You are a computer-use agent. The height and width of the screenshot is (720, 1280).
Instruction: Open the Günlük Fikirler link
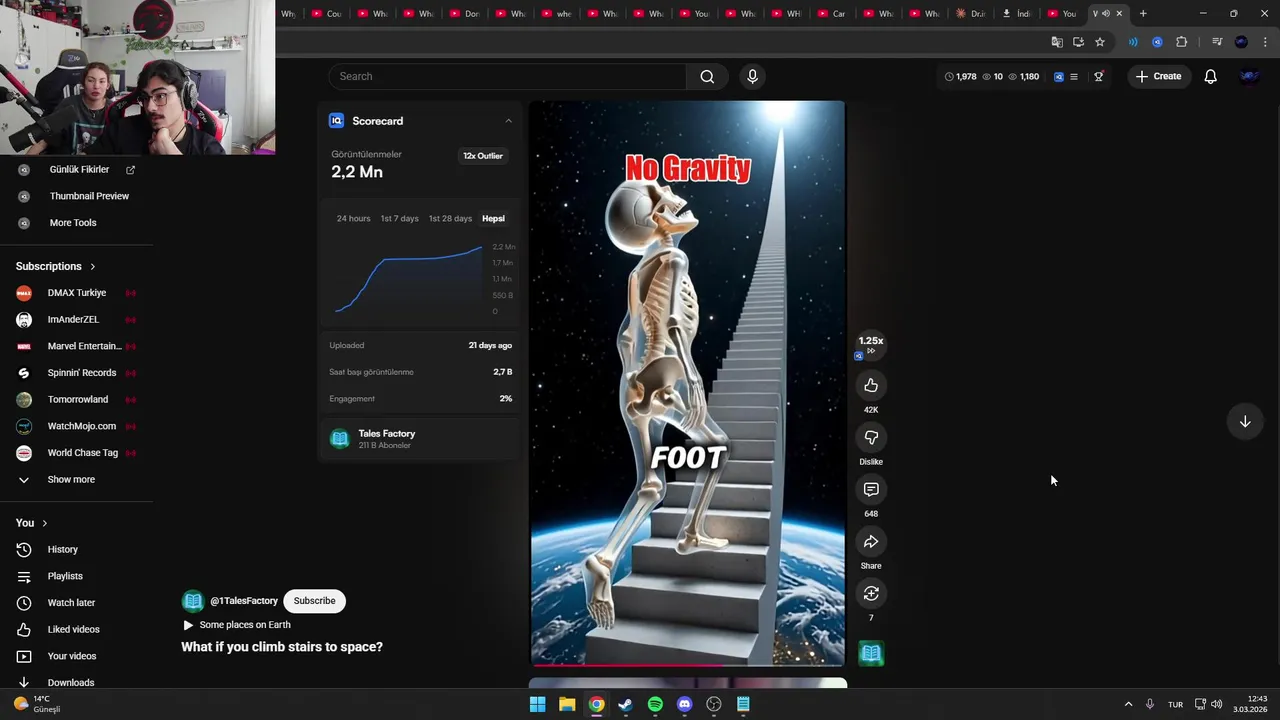79,170
